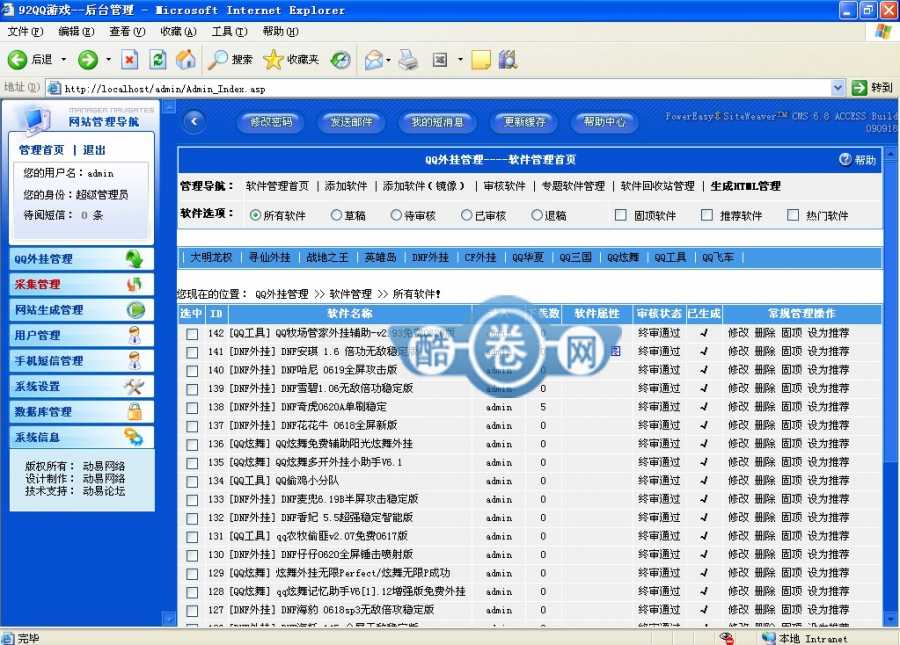900x645 pixels.
Task: Open the Home page icon
Action: [185, 59]
